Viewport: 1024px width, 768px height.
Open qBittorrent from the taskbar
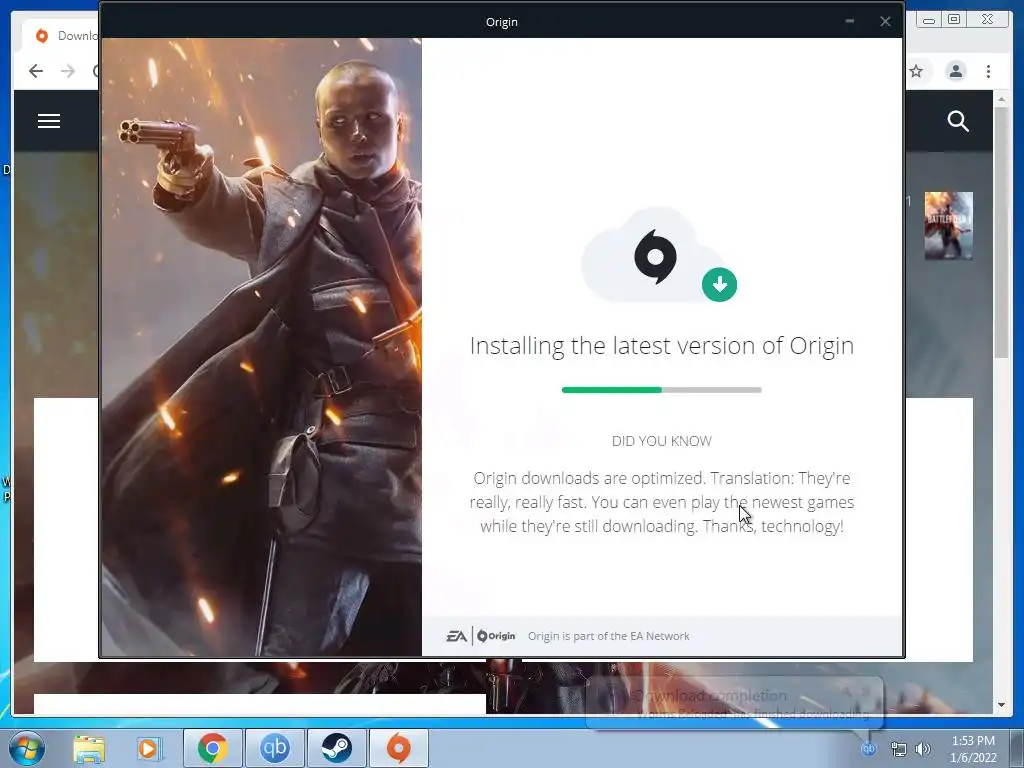coord(275,748)
